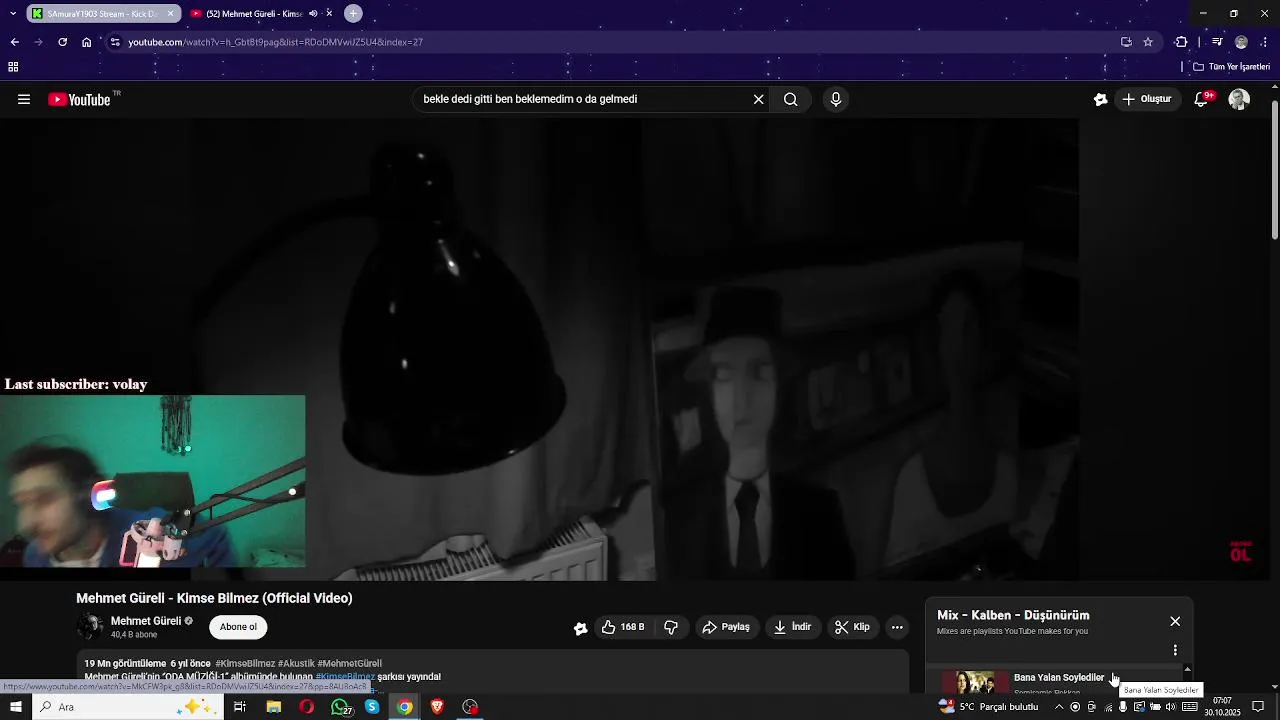Close the Kick Stream tab
This screenshot has height=720, width=1280.
tap(170, 14)
